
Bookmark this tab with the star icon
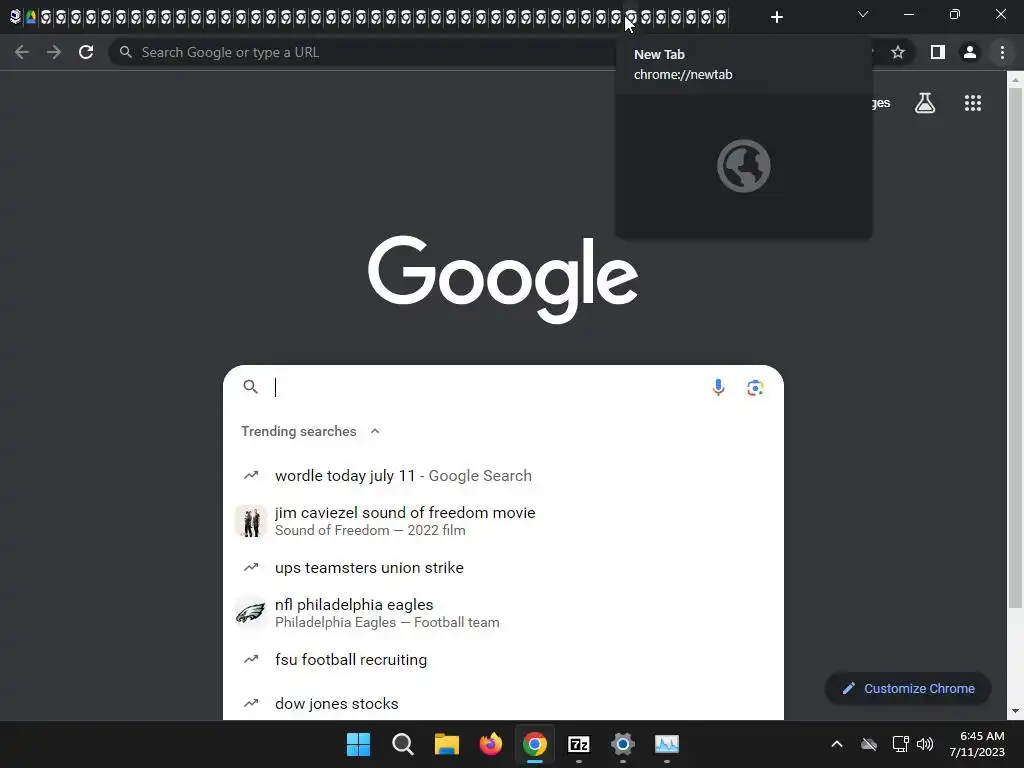pos(898,52)
